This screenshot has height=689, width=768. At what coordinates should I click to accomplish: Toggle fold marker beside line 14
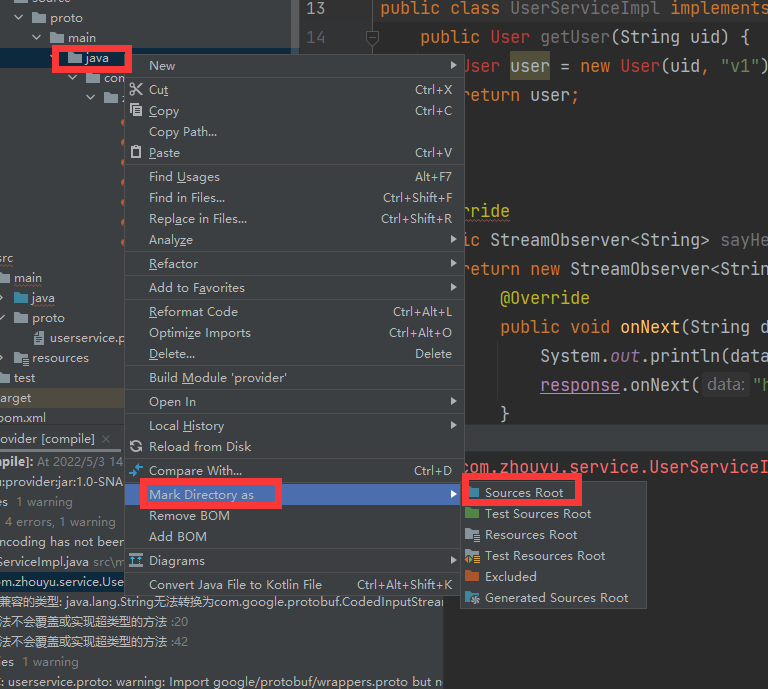[x=372, y=38]
